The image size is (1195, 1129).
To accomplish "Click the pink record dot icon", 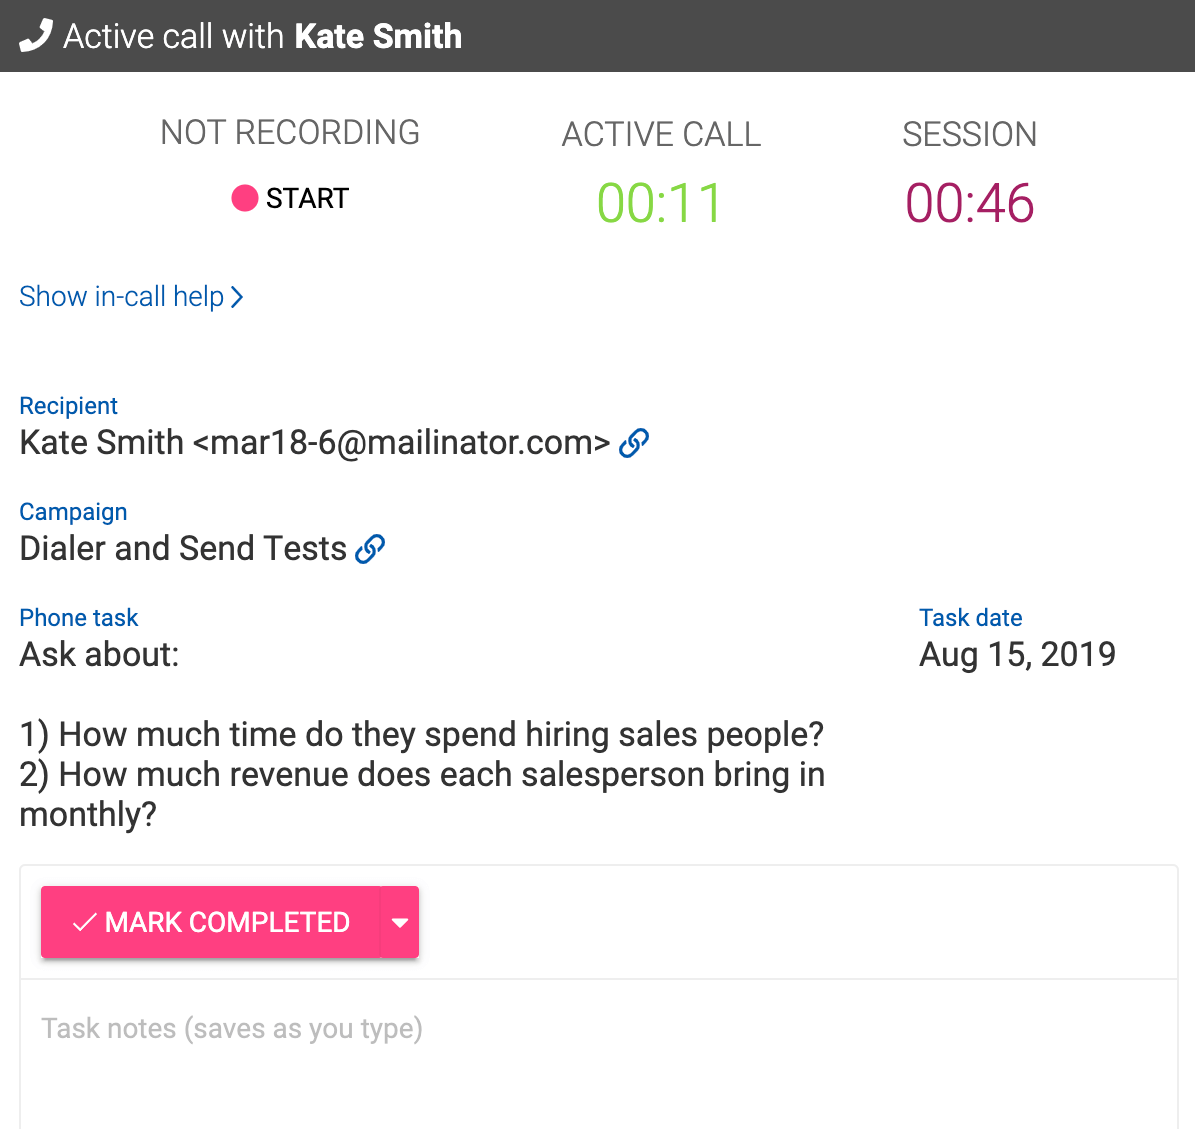I will click(245, 198).
